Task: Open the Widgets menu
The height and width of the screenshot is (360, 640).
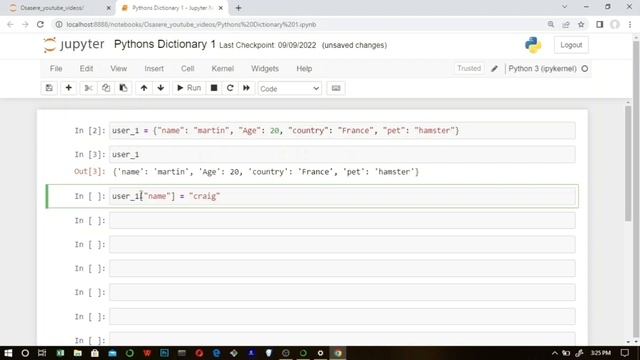Action: (x=265, y=69)
